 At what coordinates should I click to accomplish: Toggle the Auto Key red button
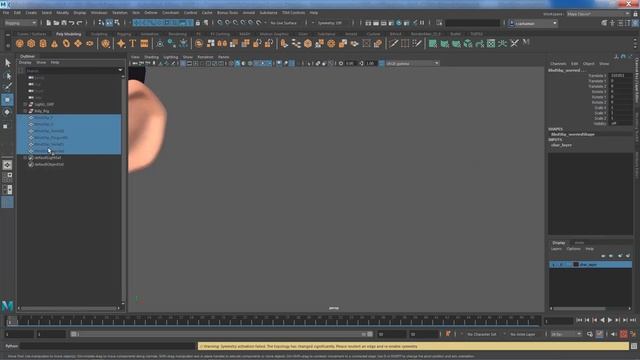[x=623, y=334]
